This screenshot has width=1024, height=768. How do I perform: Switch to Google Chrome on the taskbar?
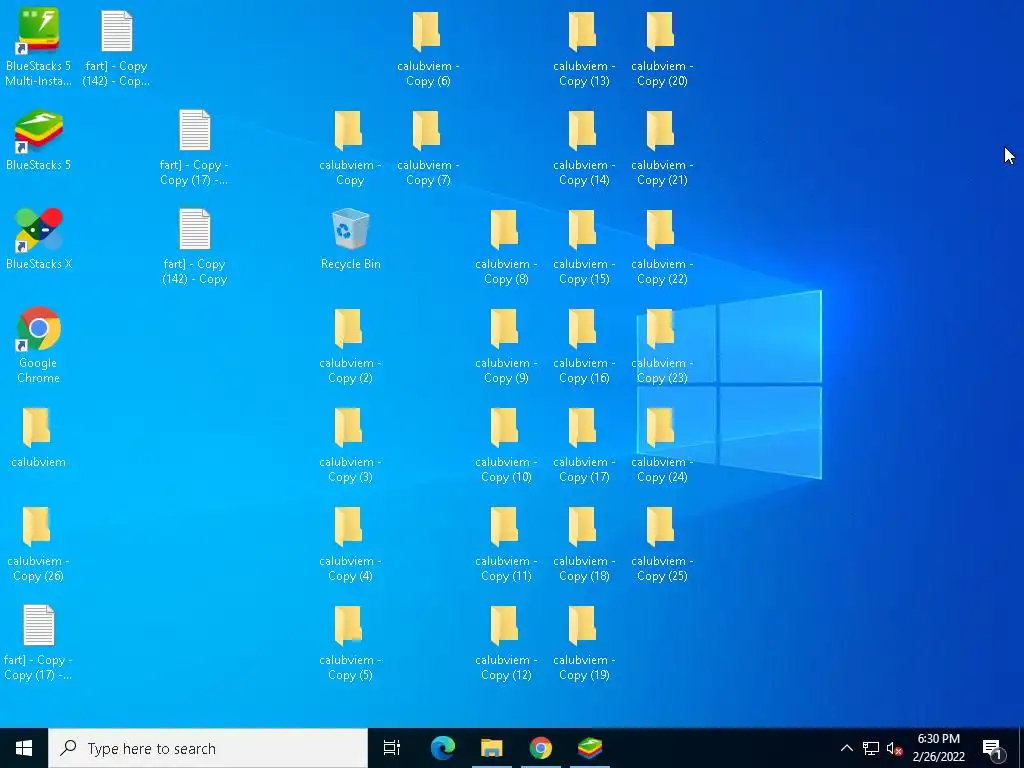(541, 748)
